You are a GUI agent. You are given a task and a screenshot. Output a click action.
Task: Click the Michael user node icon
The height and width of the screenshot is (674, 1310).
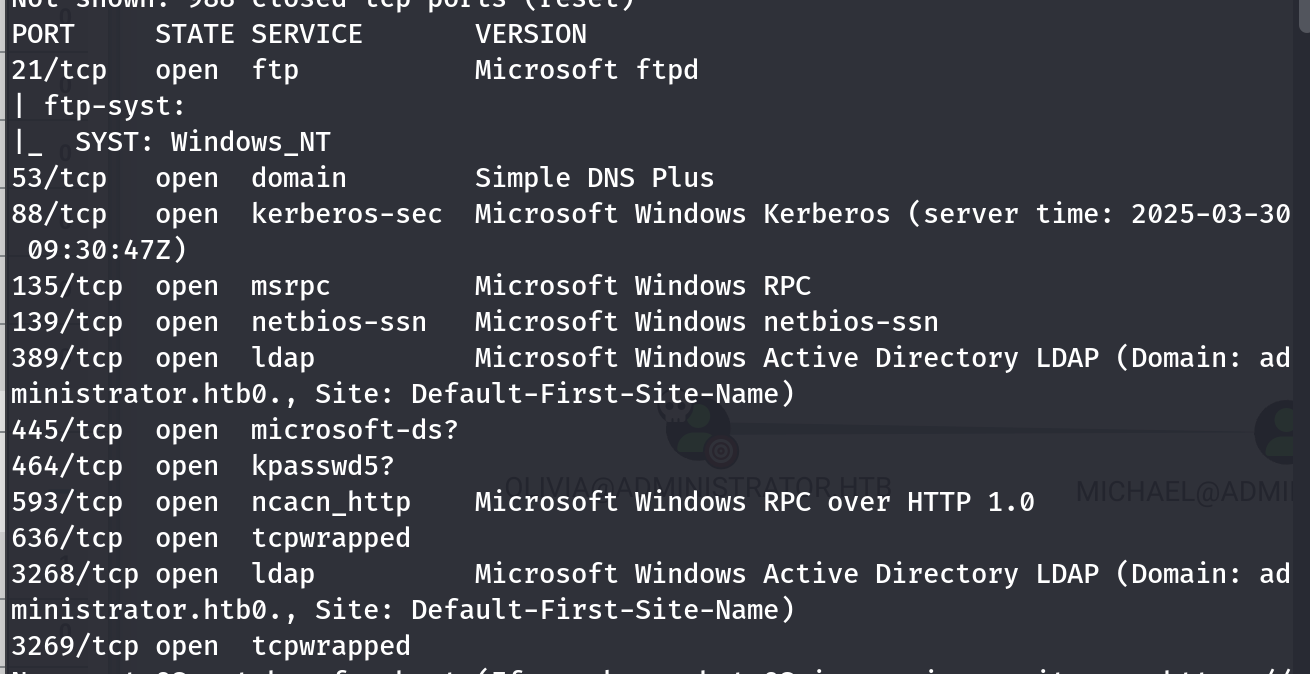click(1282, 431)
